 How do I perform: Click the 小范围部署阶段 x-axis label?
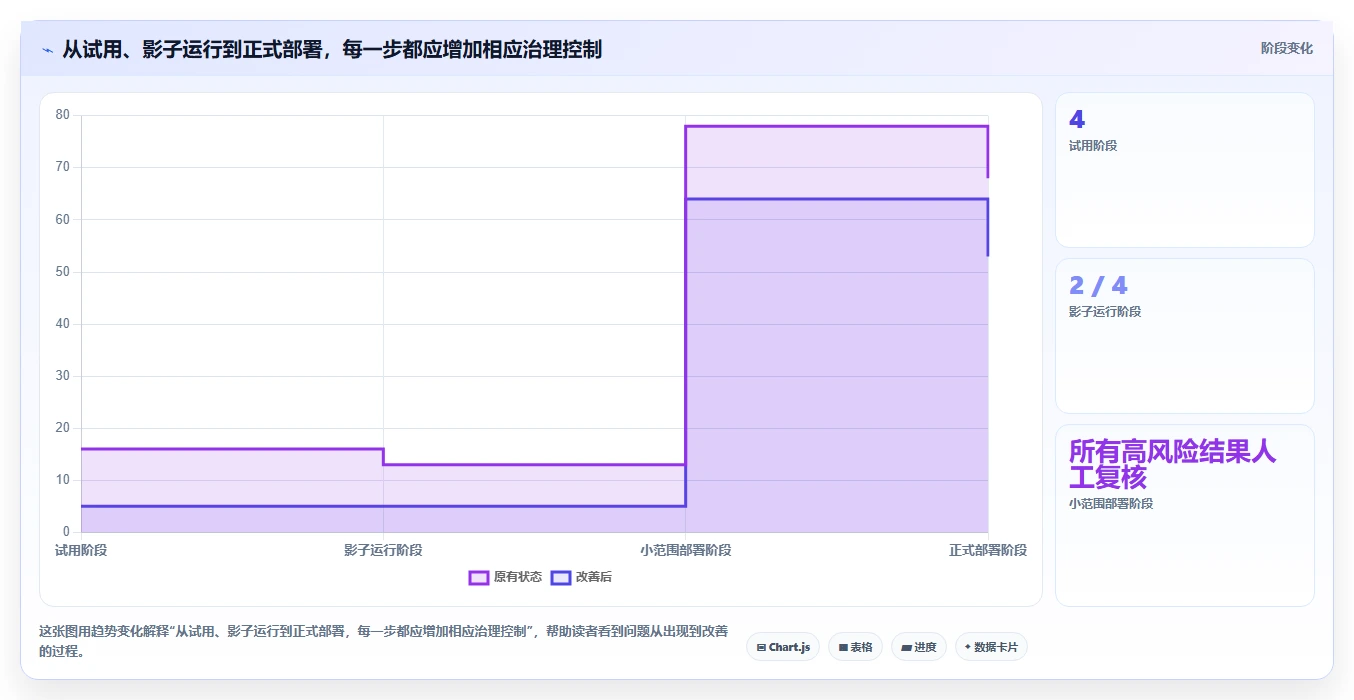(x=686, y=550)
